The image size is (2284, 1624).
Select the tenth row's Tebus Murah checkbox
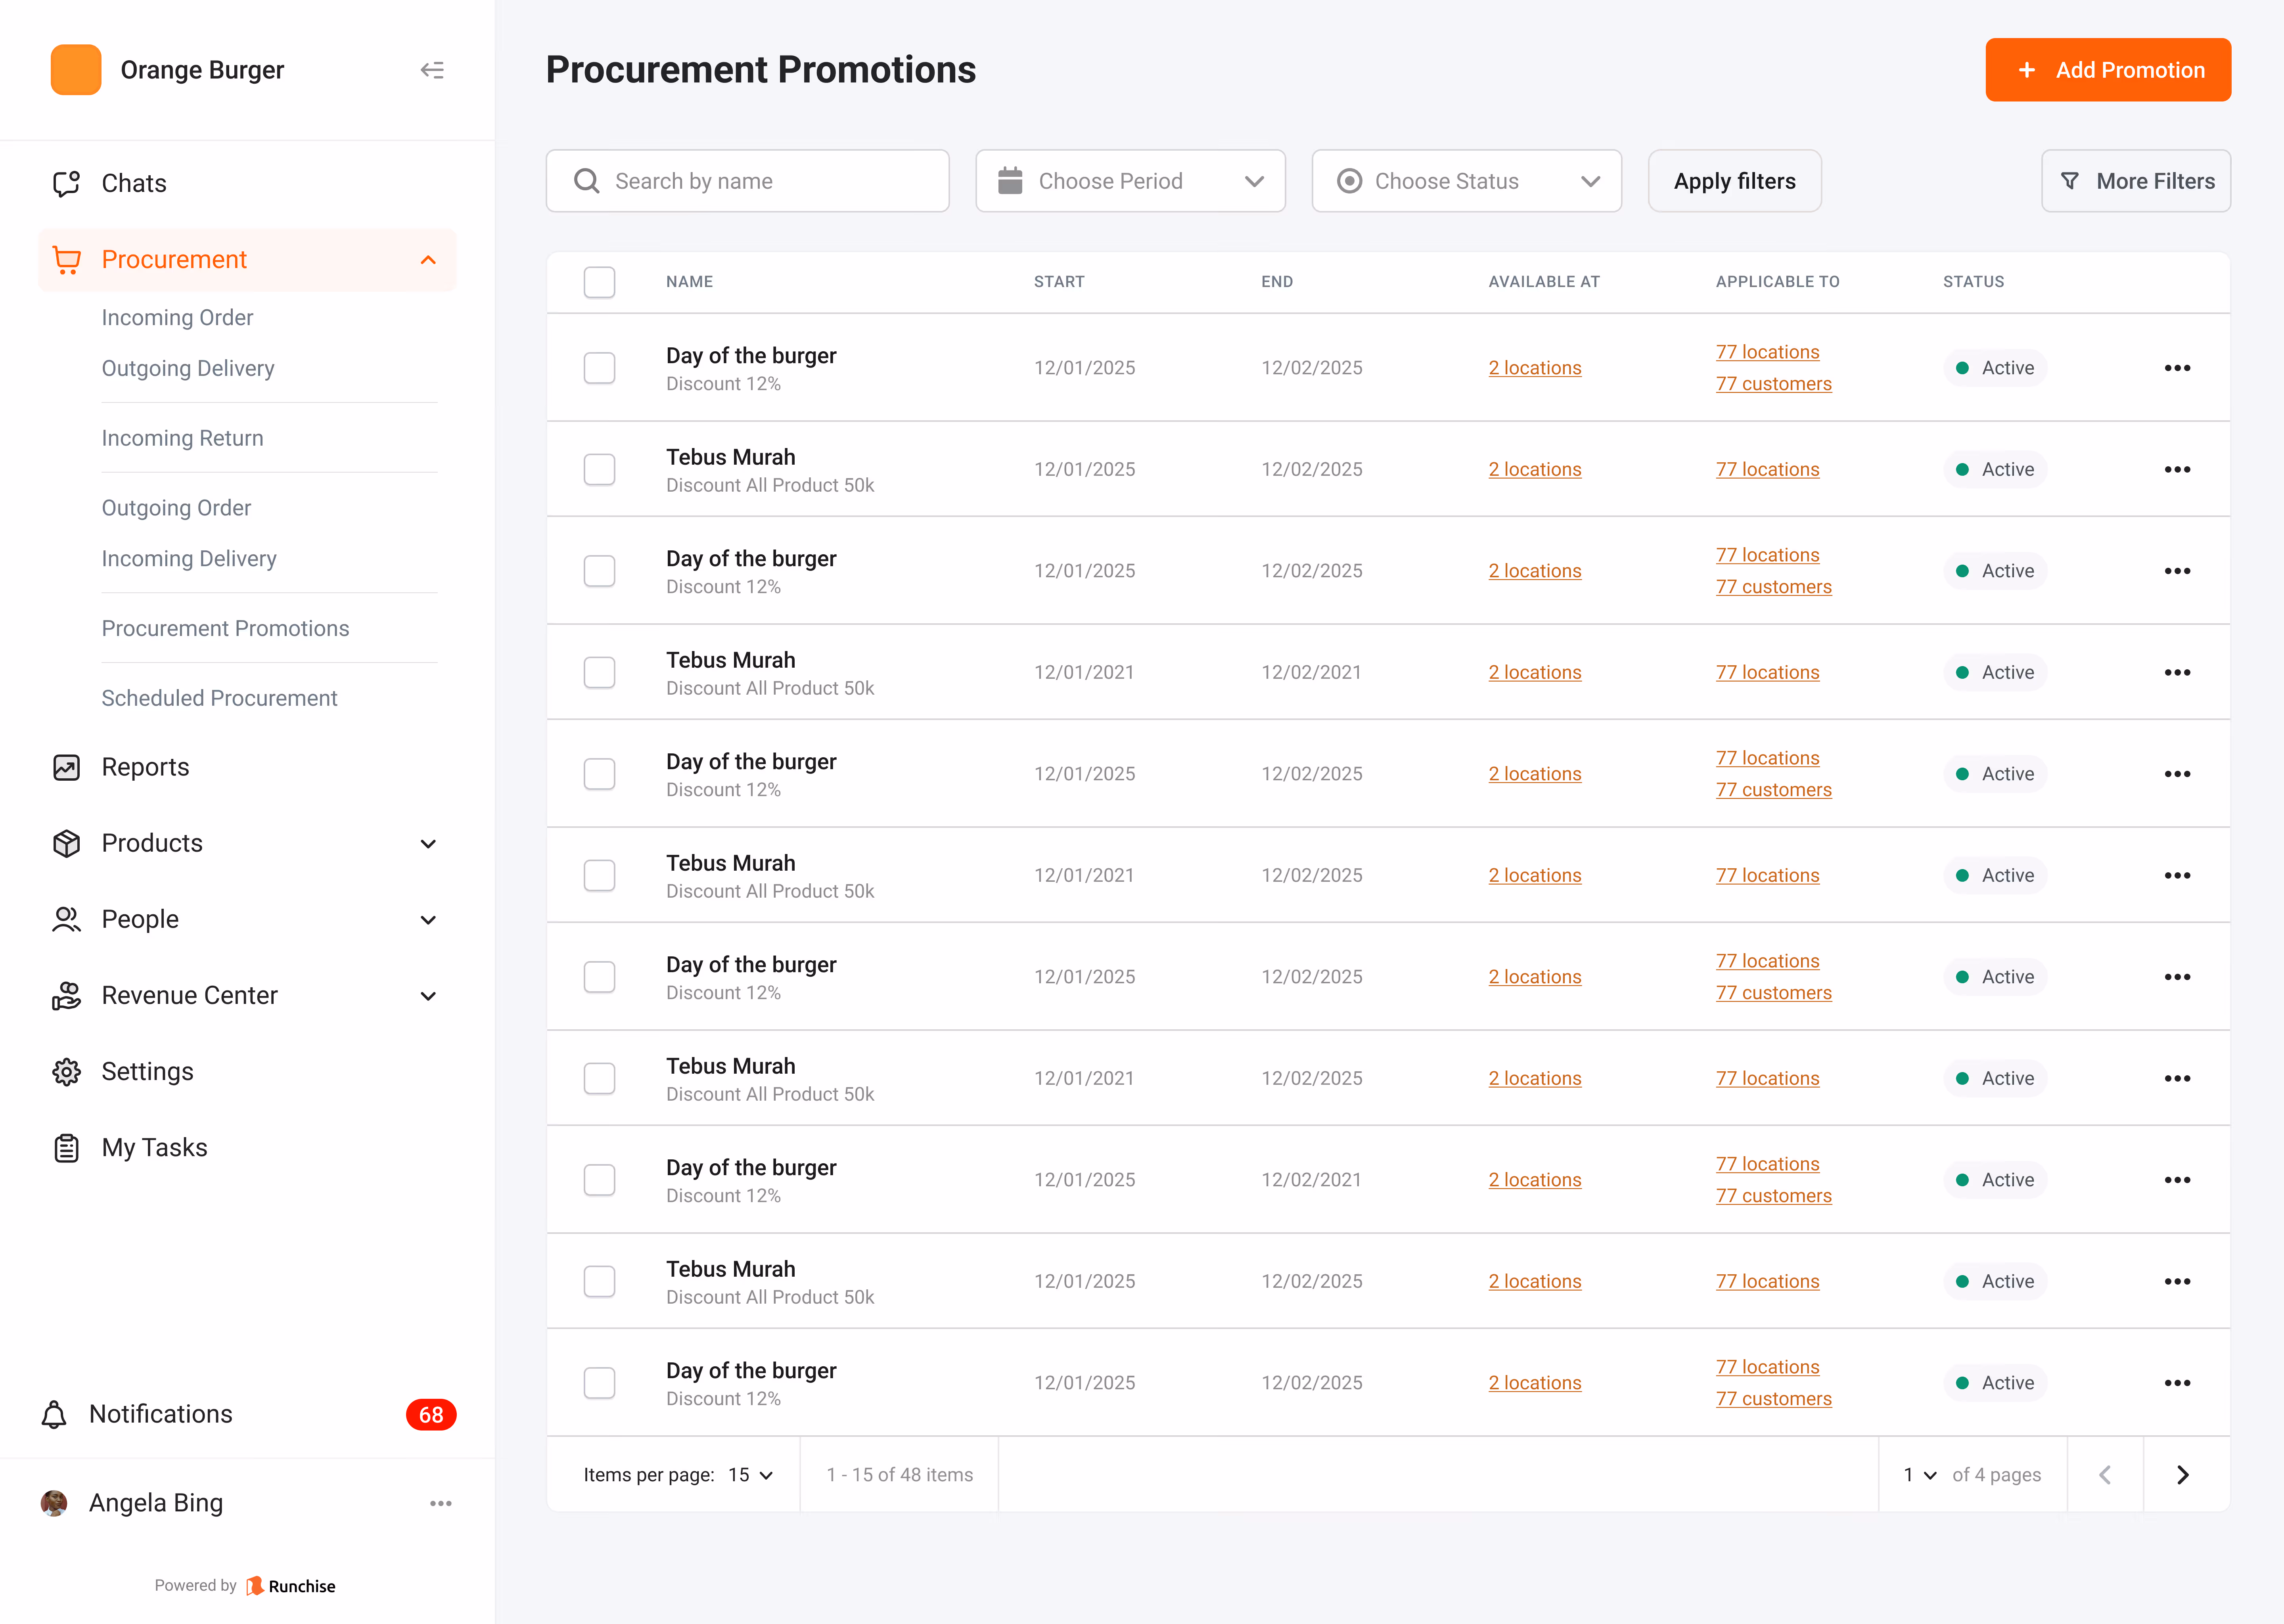coord(599,1281)
